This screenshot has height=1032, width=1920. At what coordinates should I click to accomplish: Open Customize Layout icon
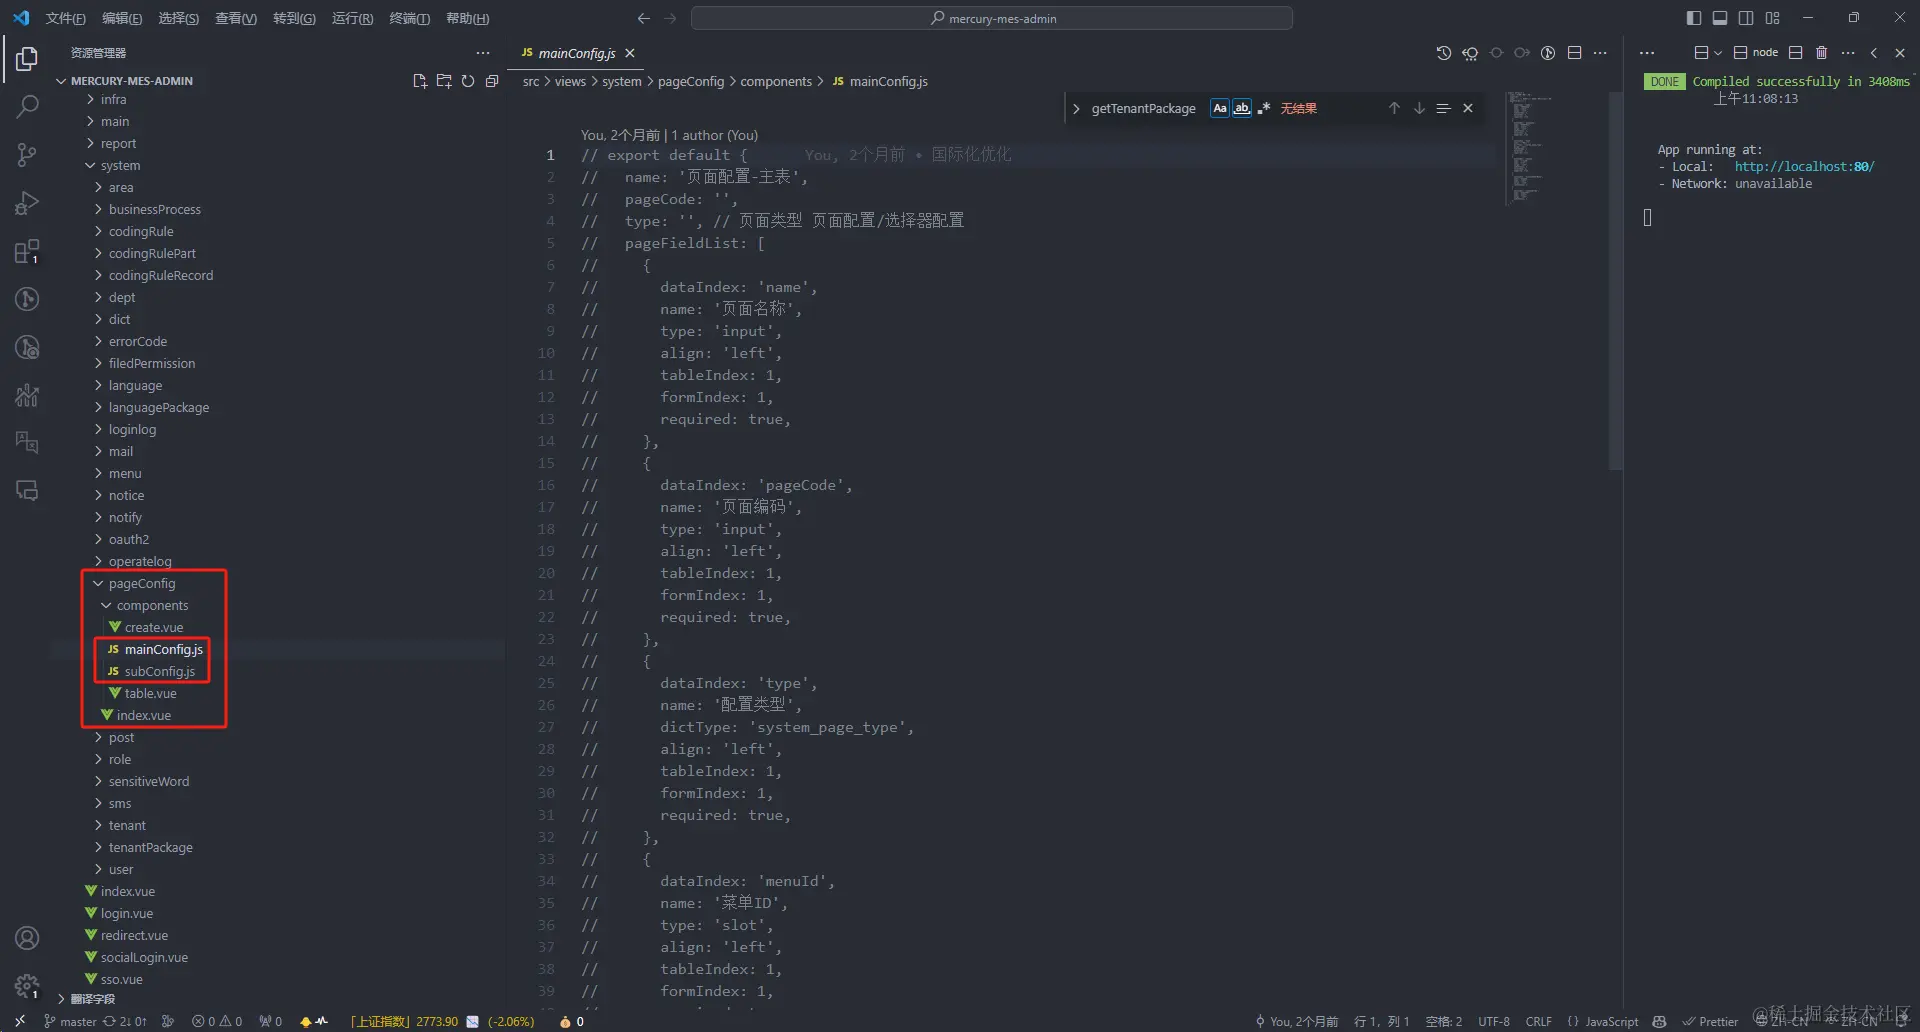pyautogui.click(x=1772, y=18)
